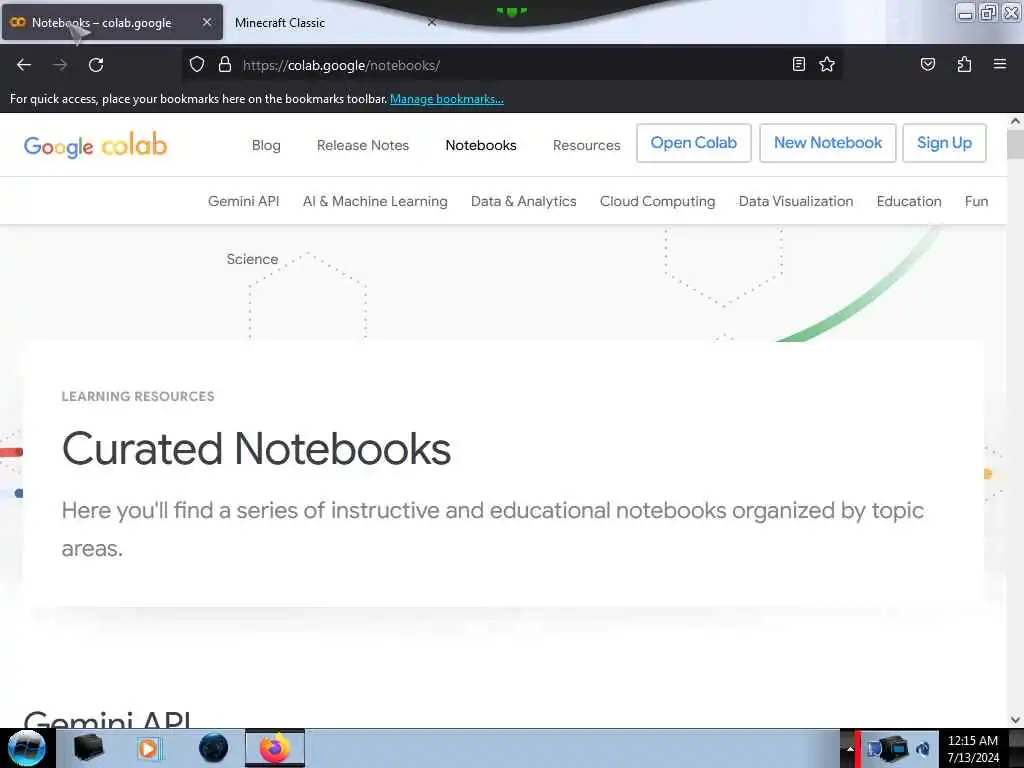
Task: Click the page scrollbar down arrow
Action: click(x=1015, y=719)
